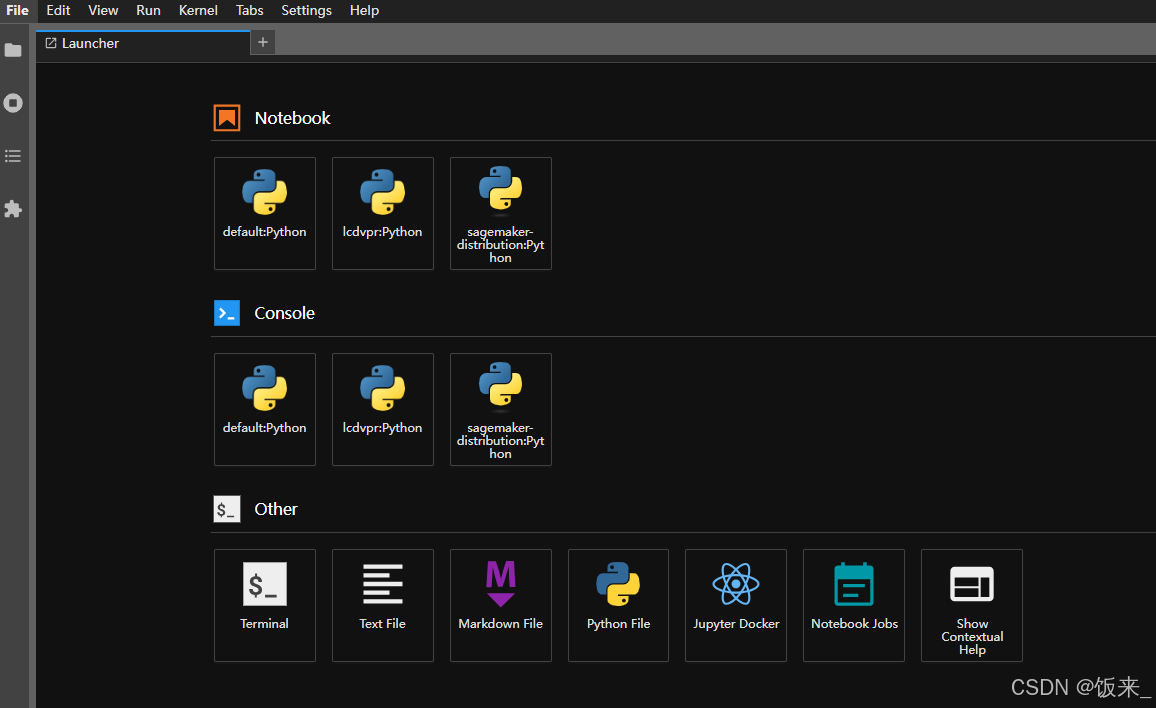
Task: Open the File Browser sidebar folder icon
Action: [x=13, y=50]
